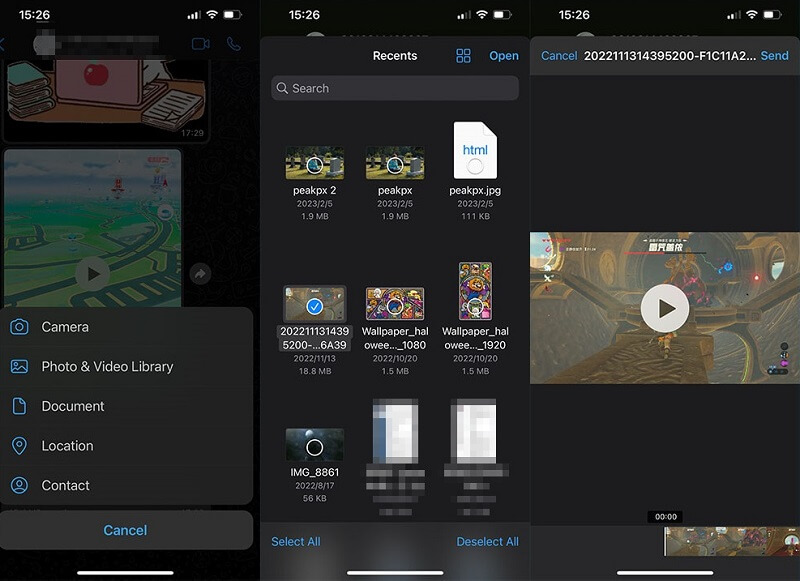Select the peakpx.jpg file circle
Screen dimensions: 800x581
(x=475, y=166)
